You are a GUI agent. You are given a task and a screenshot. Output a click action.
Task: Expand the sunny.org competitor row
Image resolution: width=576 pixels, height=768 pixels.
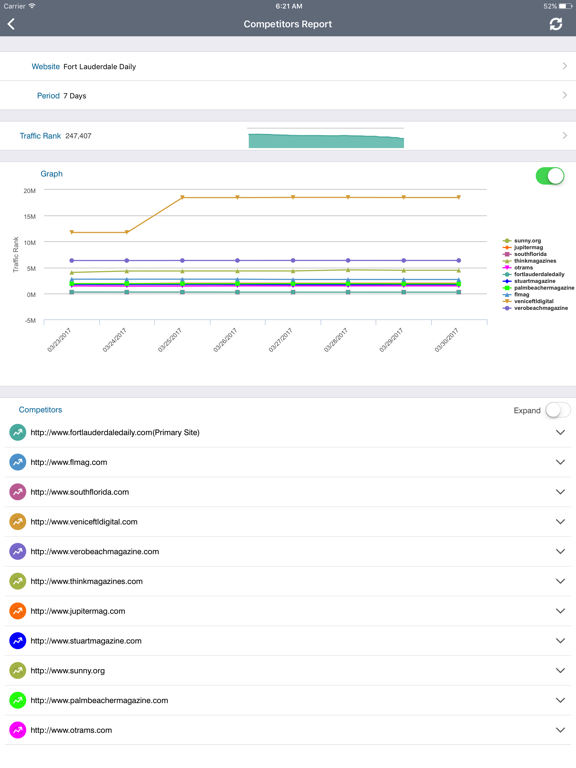coord(560,671)
